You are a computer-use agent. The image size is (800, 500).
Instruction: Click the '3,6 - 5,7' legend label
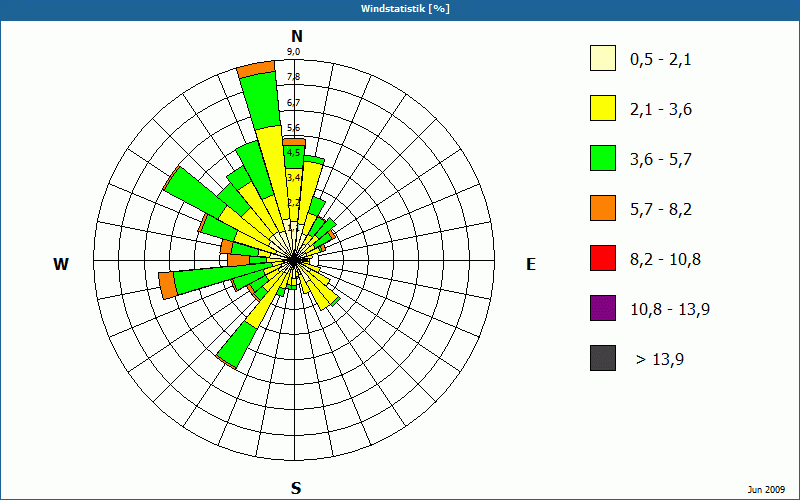[x=661, y=160]
